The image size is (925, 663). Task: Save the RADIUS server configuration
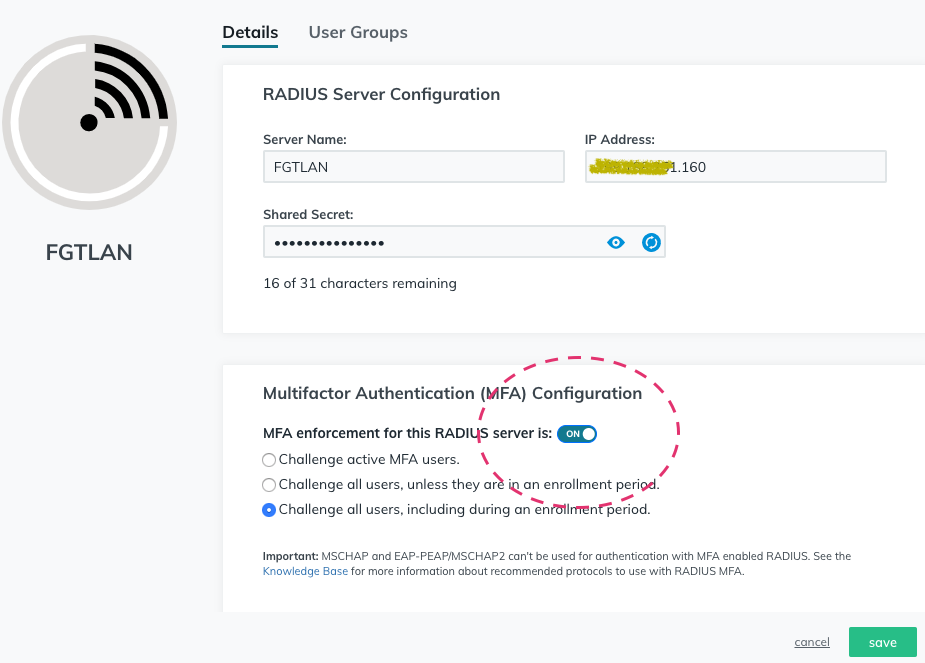pyautogui.click(x=881, y=641)
